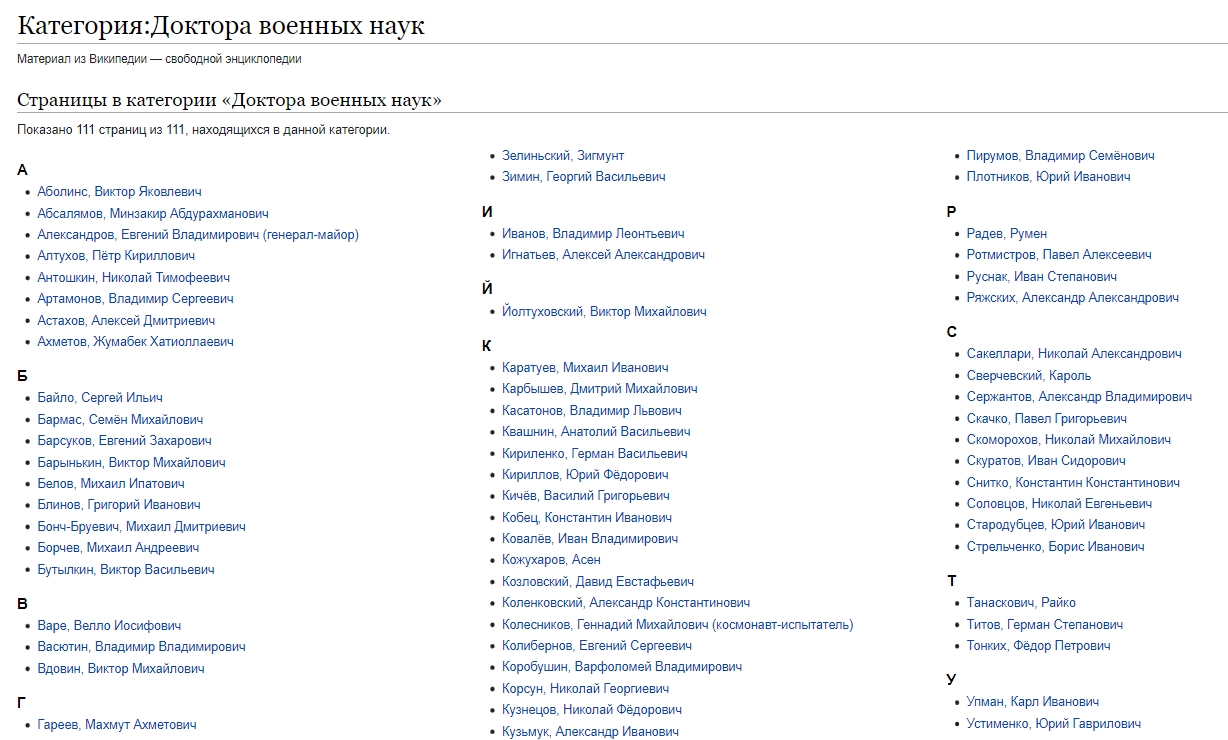This screenshot has height=740, width=1228.
Task: Click Иванов, Владимир Леонтьевич link
Action: [593, 234]
